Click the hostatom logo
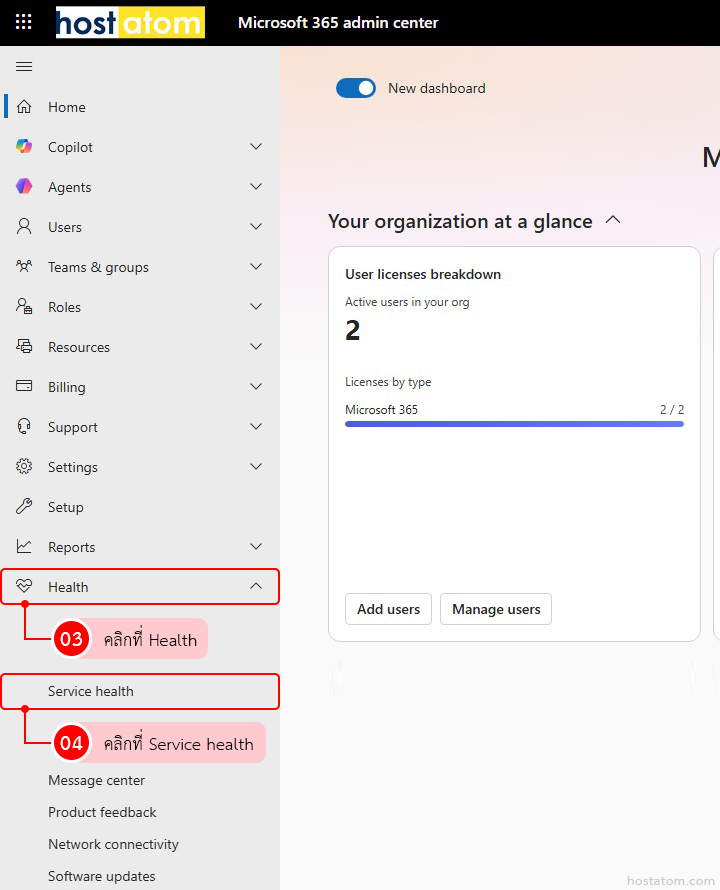This screenshot has height=890, width=720. [x=130, y=22]
